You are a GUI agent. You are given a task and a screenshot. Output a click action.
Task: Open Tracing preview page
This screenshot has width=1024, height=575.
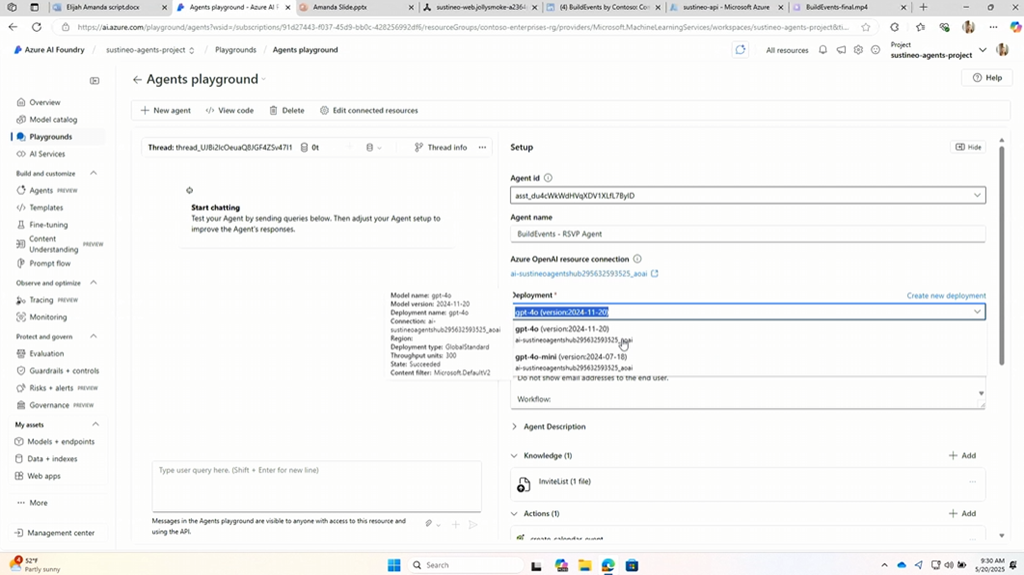(x=41, y=300)
